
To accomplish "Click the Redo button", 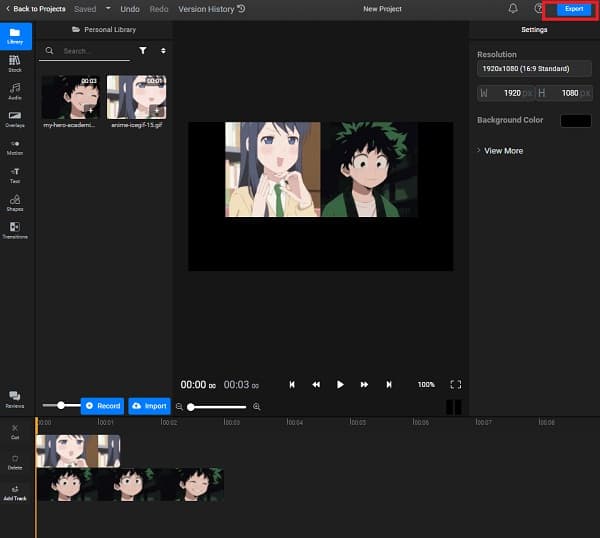I will pos(159,9).
